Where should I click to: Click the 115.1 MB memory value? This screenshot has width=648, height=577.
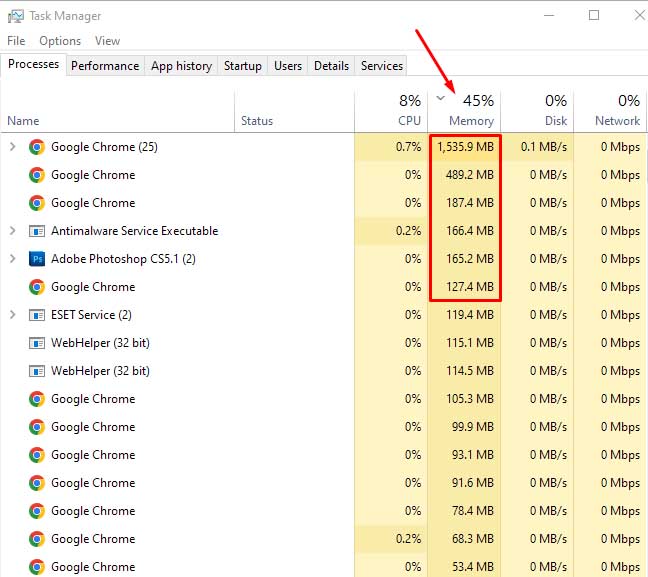[x=469, y=343]
